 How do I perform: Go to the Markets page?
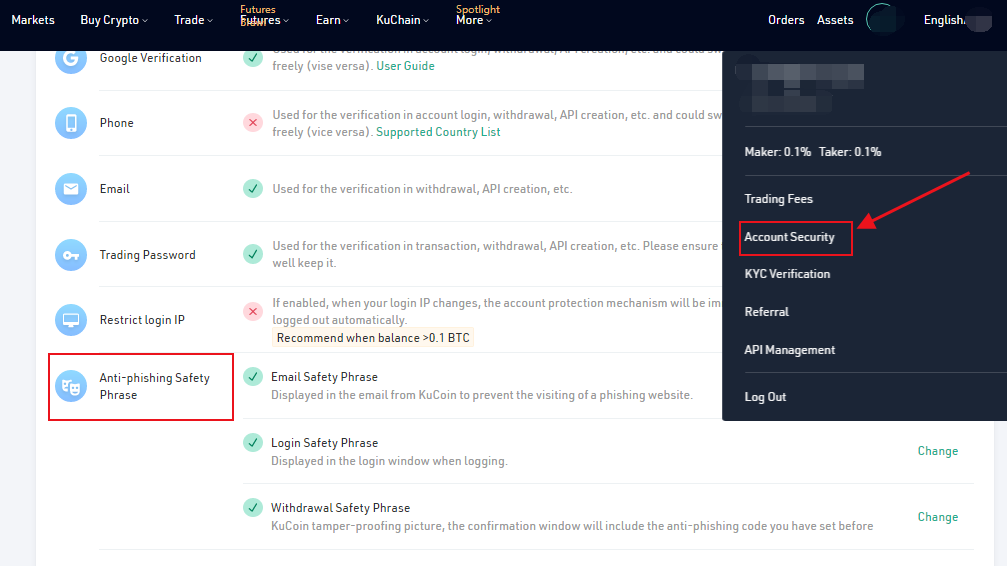pos(33,20)
